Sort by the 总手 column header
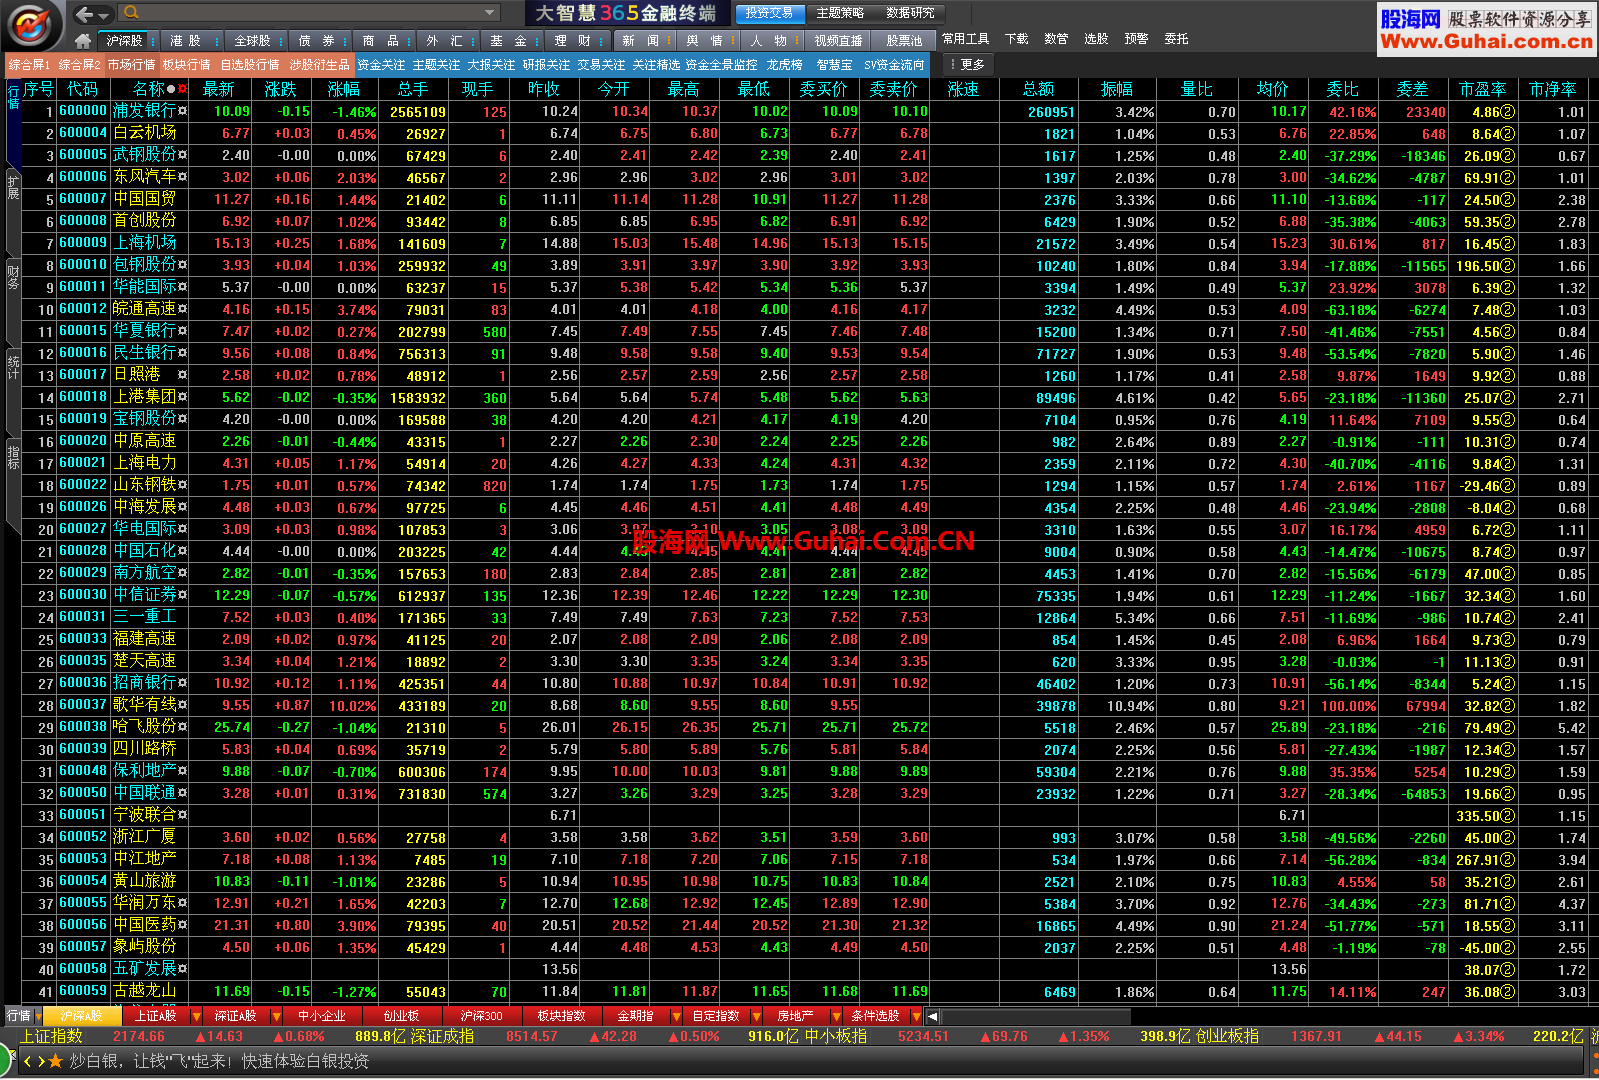This screenshot has height=1080, width=1599. pyautogui.click(x=413, y=89)
